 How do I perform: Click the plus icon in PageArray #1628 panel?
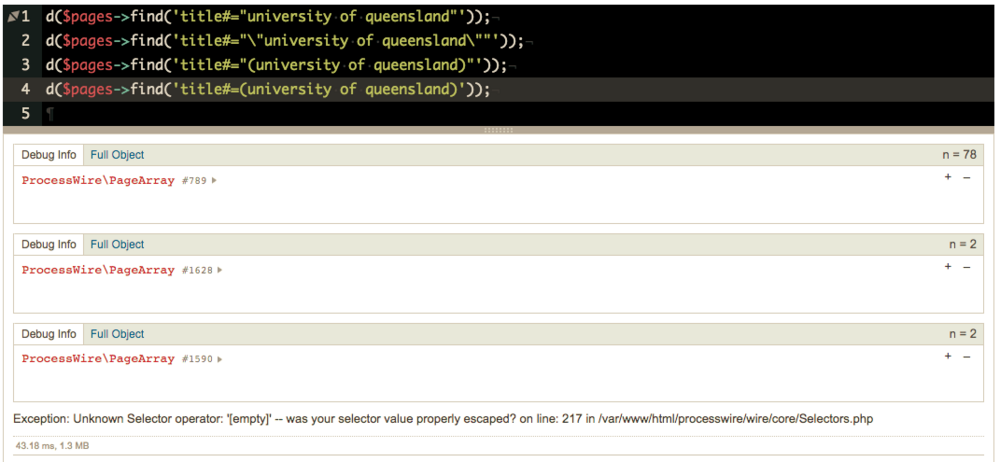pos(947,267)
